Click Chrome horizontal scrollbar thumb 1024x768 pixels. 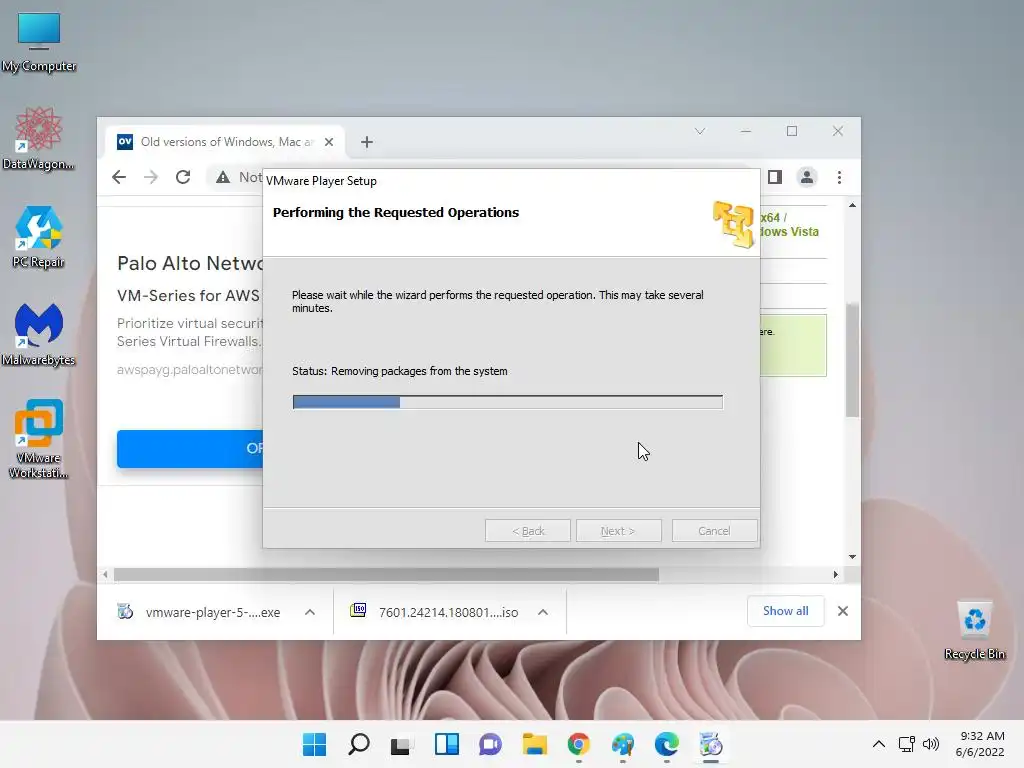[x=386, y=575]
